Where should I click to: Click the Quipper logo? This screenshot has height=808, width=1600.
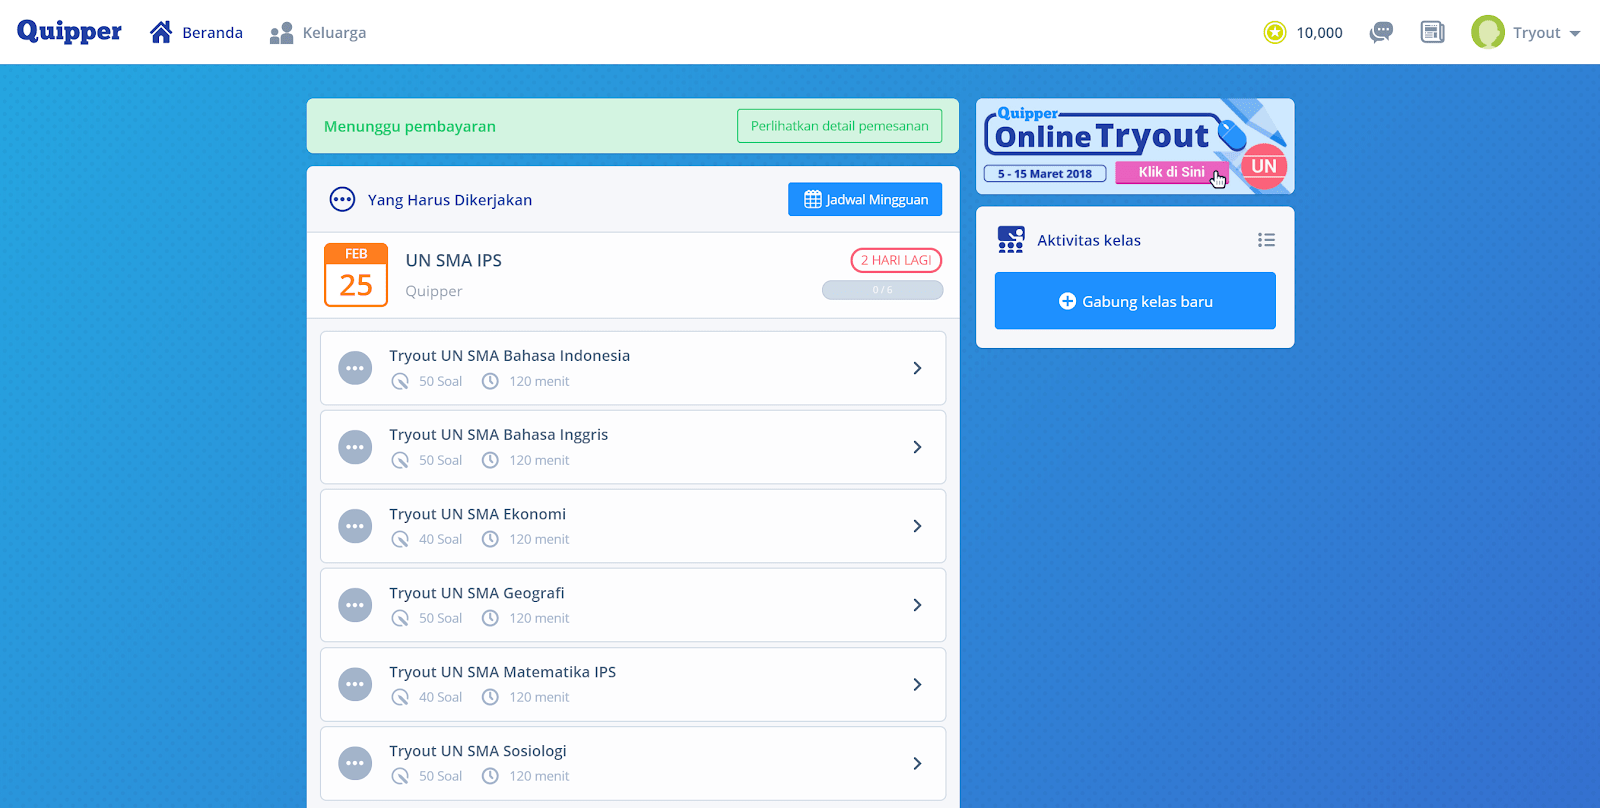point(69,32)
